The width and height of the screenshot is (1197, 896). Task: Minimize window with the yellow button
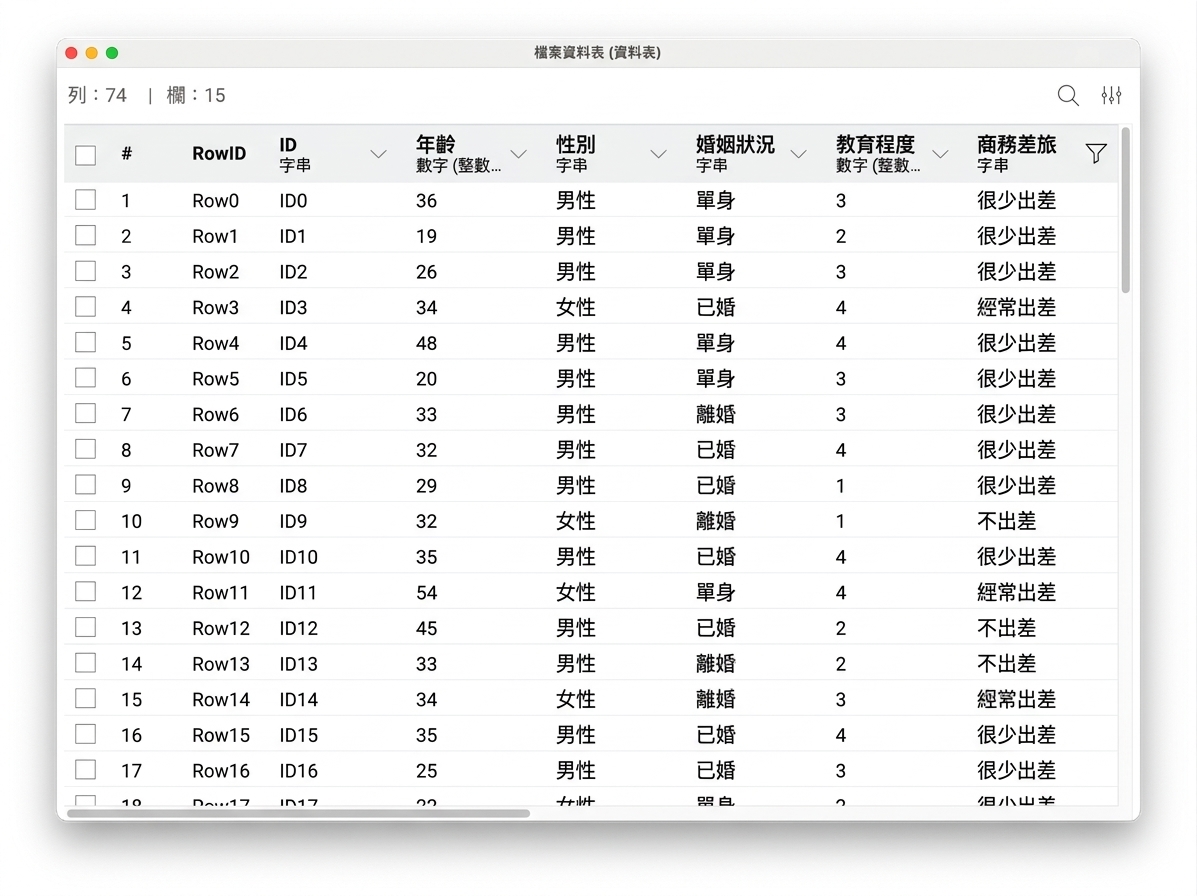click(x=92, y=53)
